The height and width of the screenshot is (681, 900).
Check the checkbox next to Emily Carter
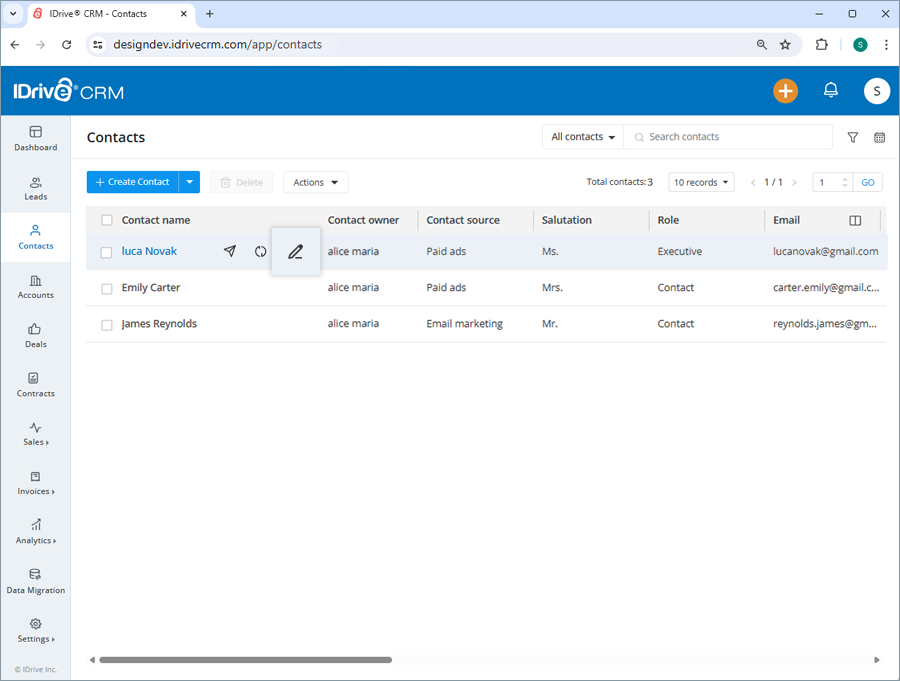[x=106, y=288]
